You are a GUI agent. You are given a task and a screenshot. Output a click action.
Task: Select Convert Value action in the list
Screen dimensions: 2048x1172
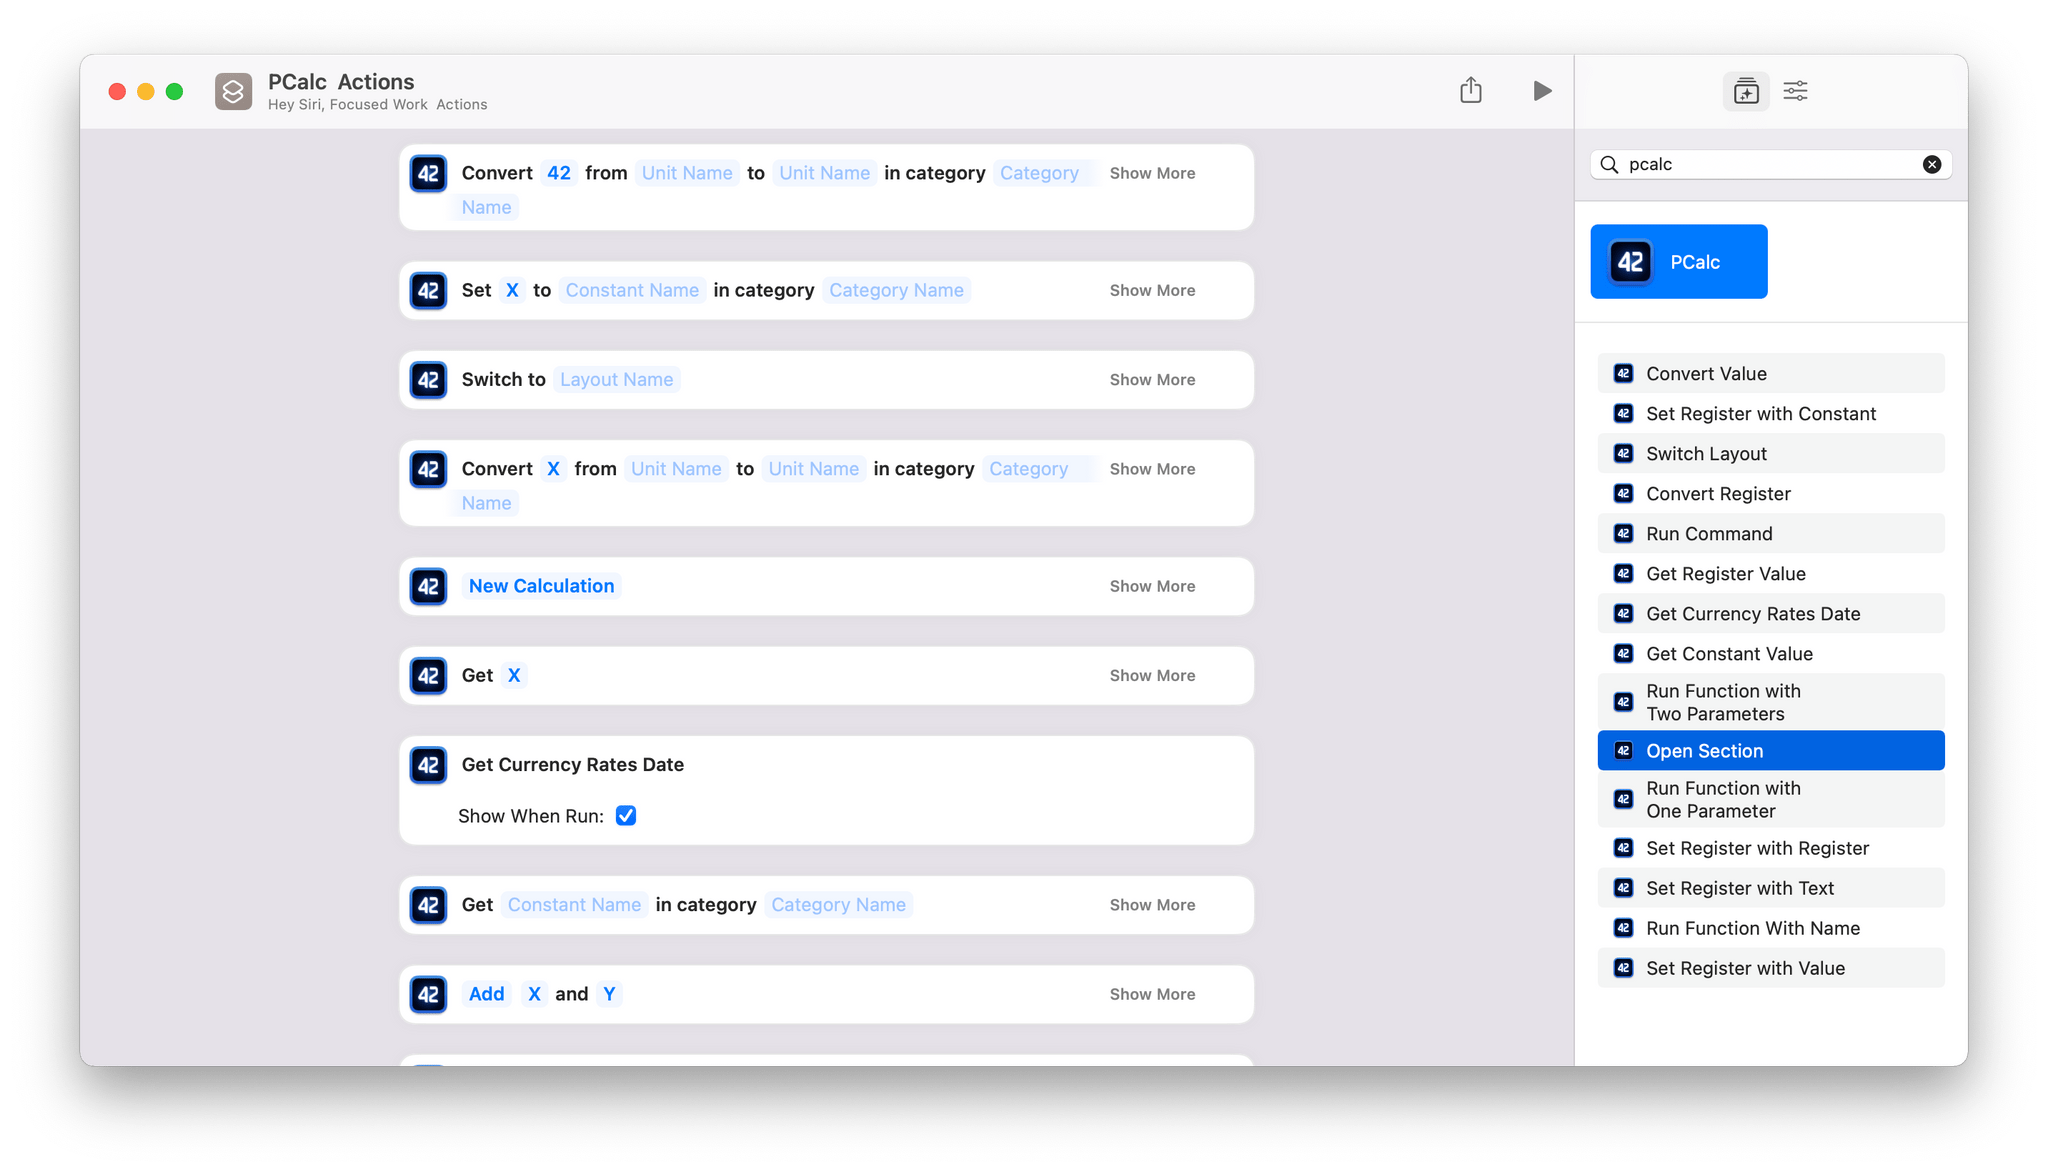point(1771,373)
